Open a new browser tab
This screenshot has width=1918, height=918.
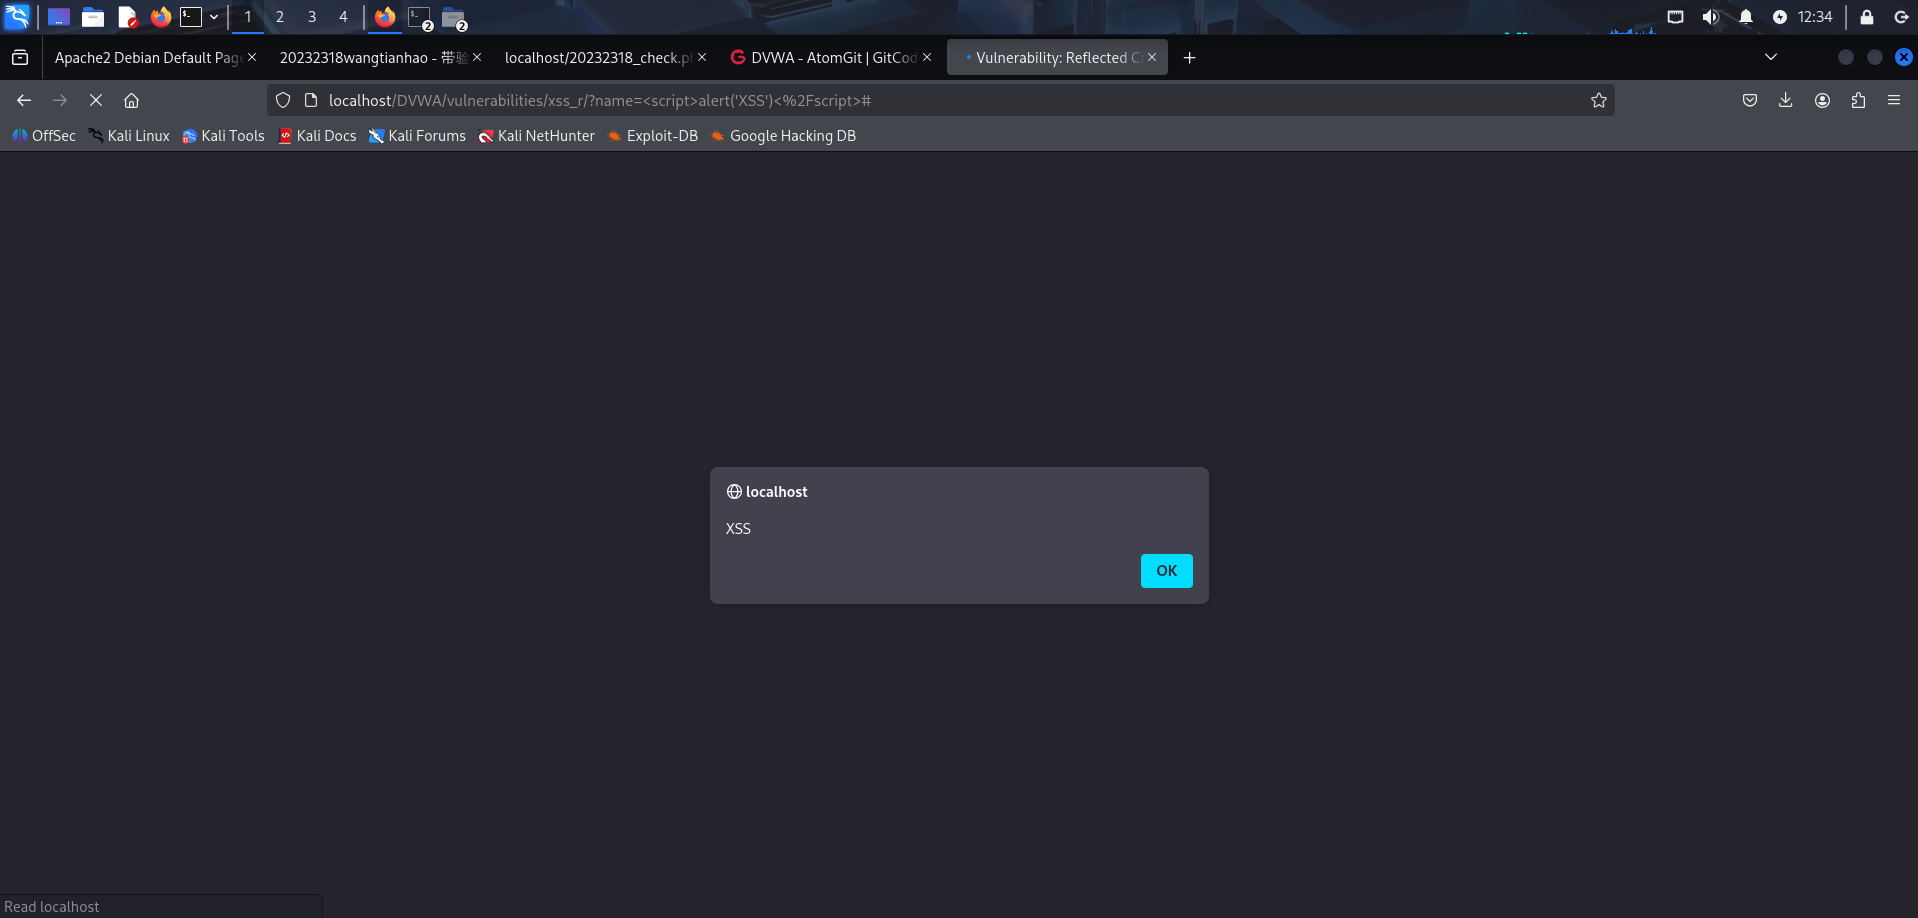pyautogui.click(x=1189, y=58)
